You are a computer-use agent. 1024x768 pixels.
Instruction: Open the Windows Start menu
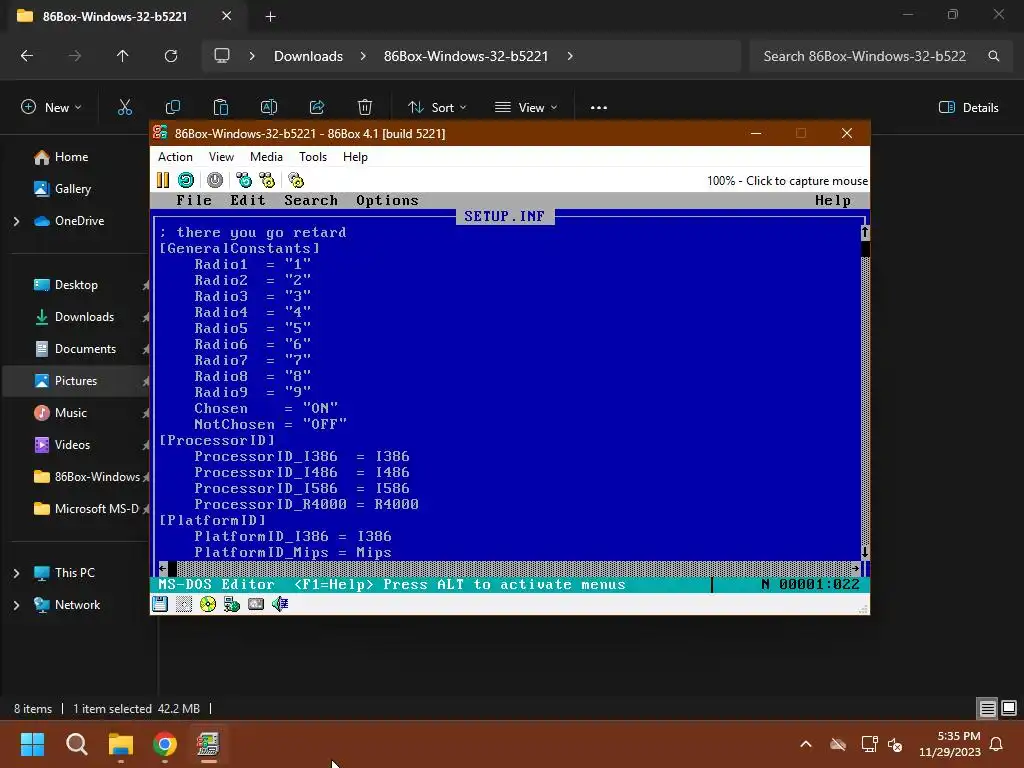32,744
